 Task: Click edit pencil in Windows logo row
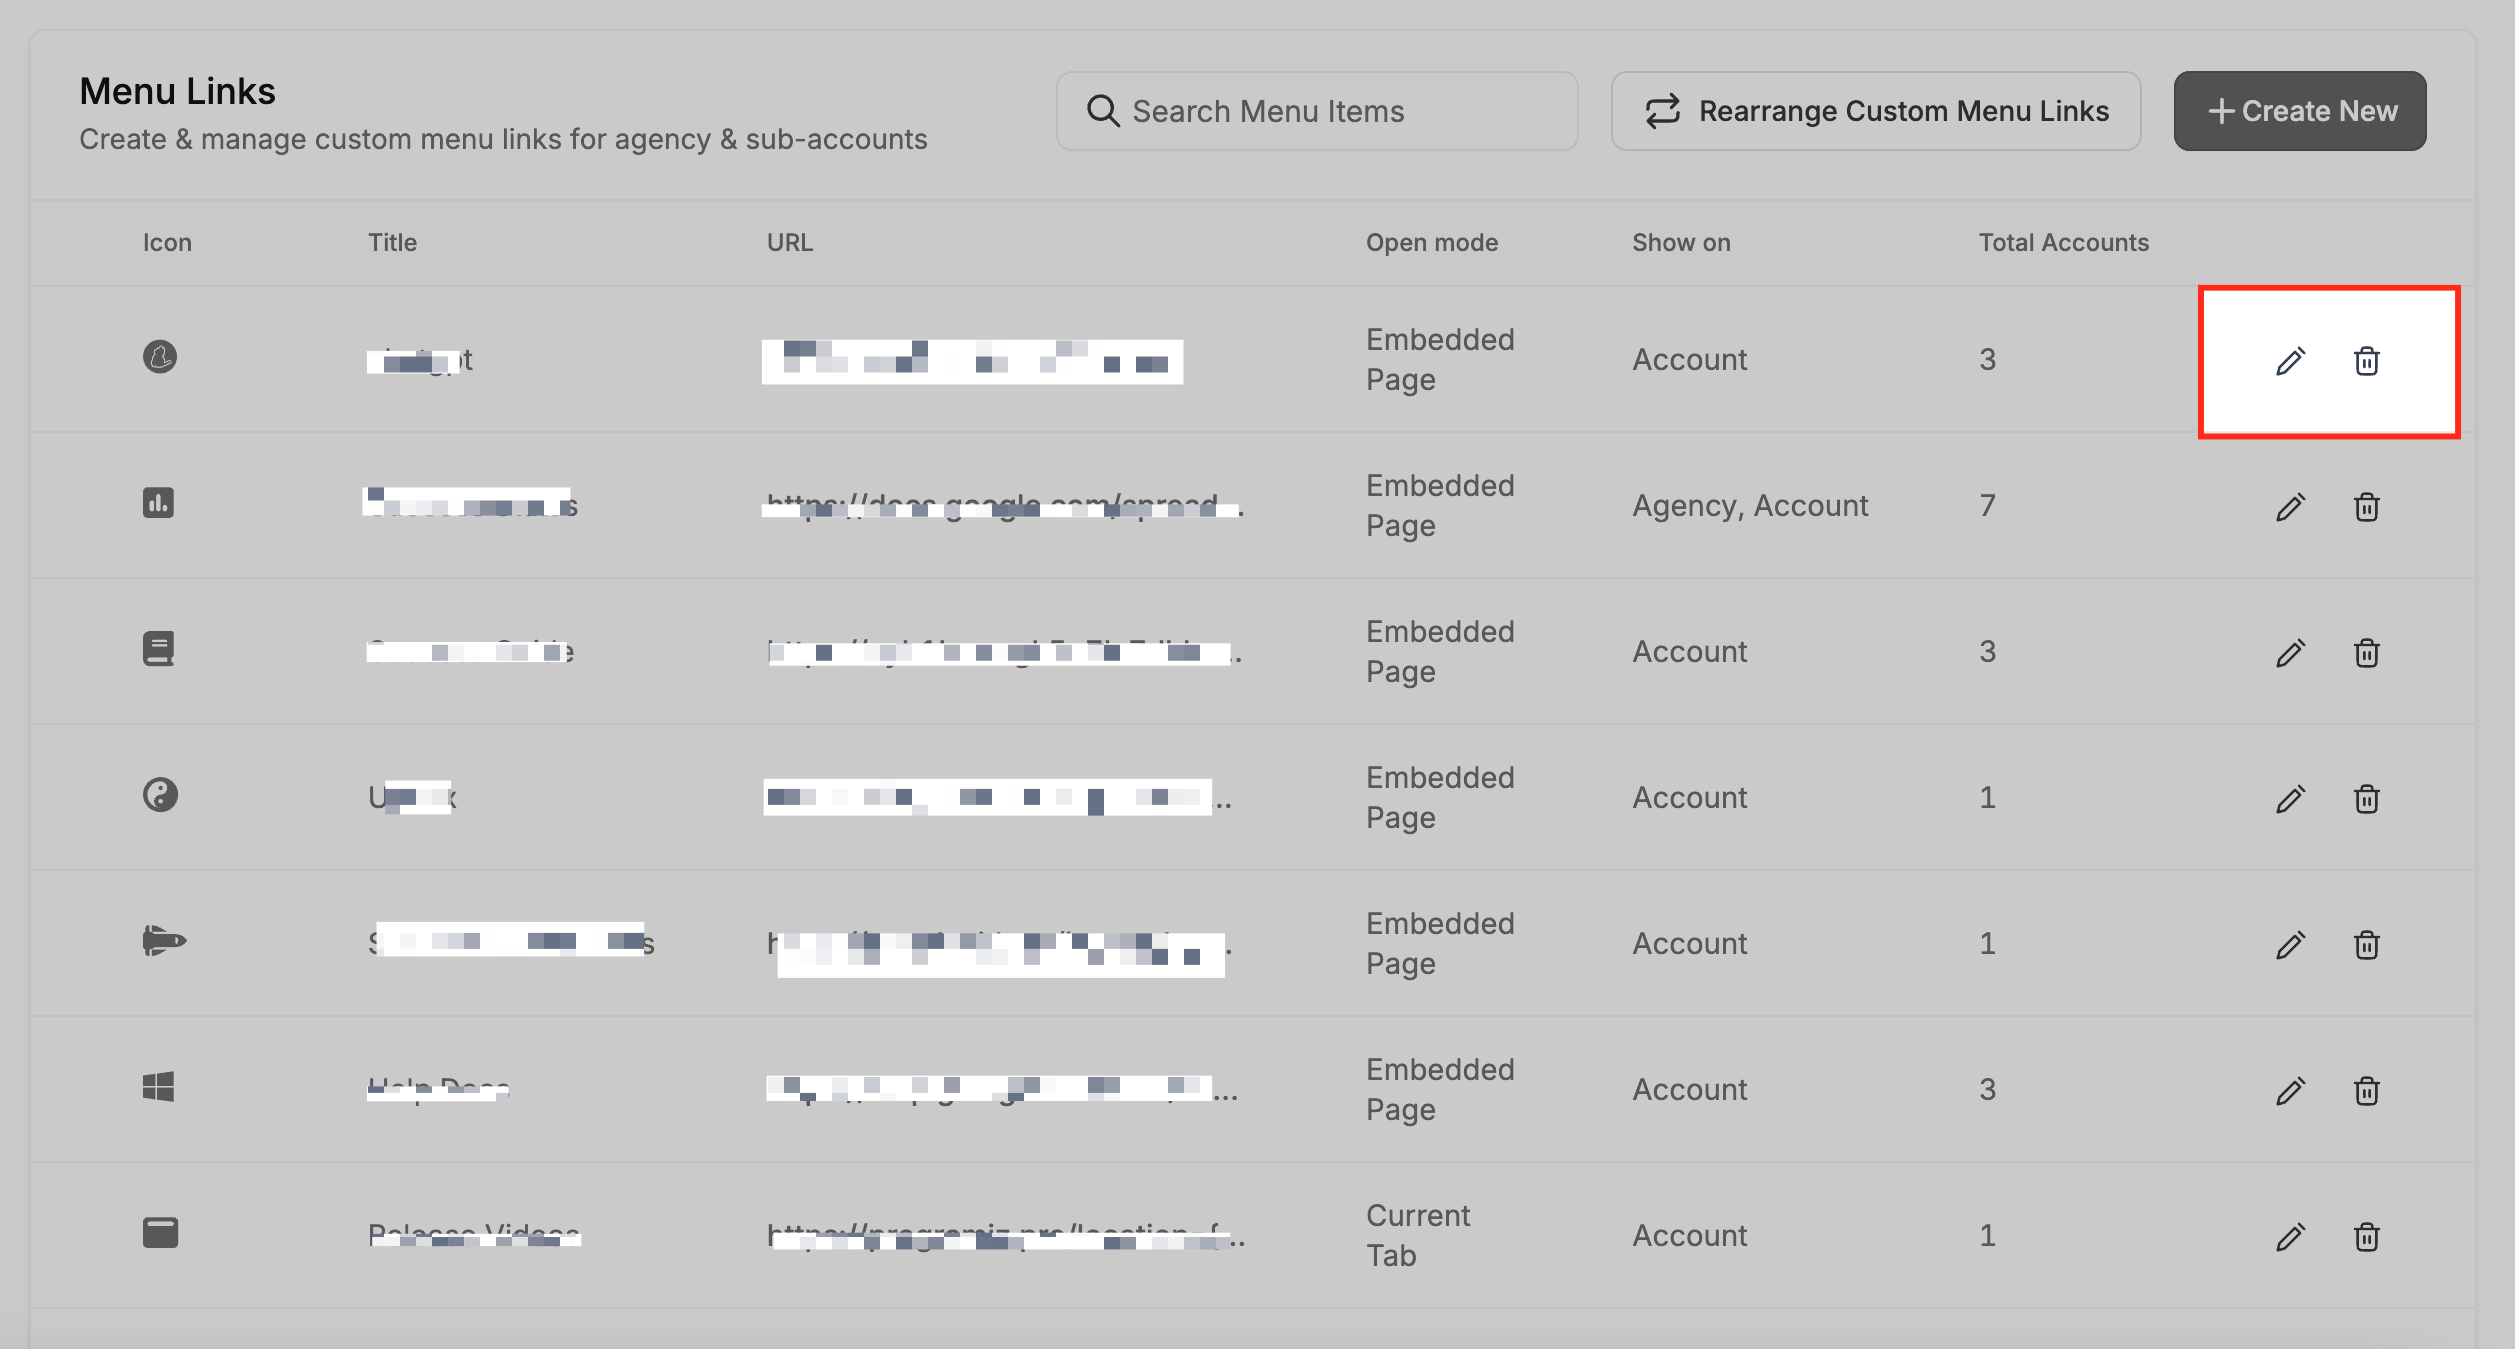tap(2290, 1091)
